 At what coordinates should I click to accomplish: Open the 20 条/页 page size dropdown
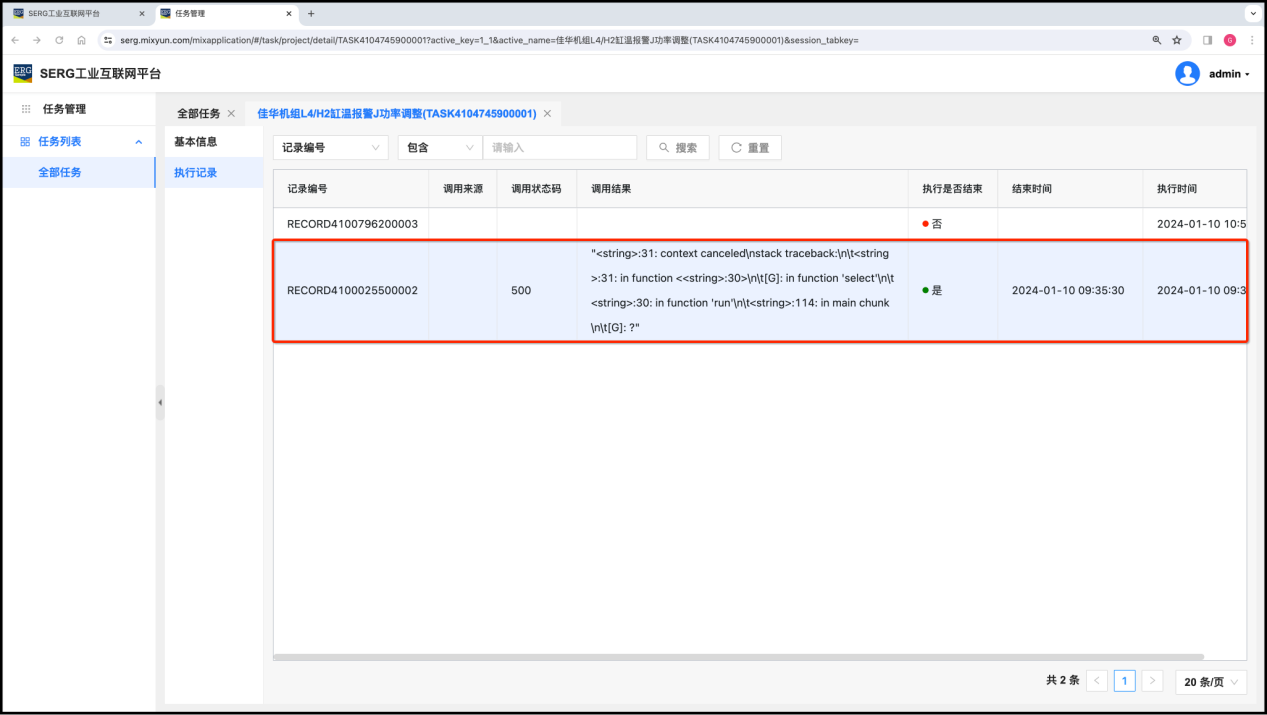click(1211, 681)
